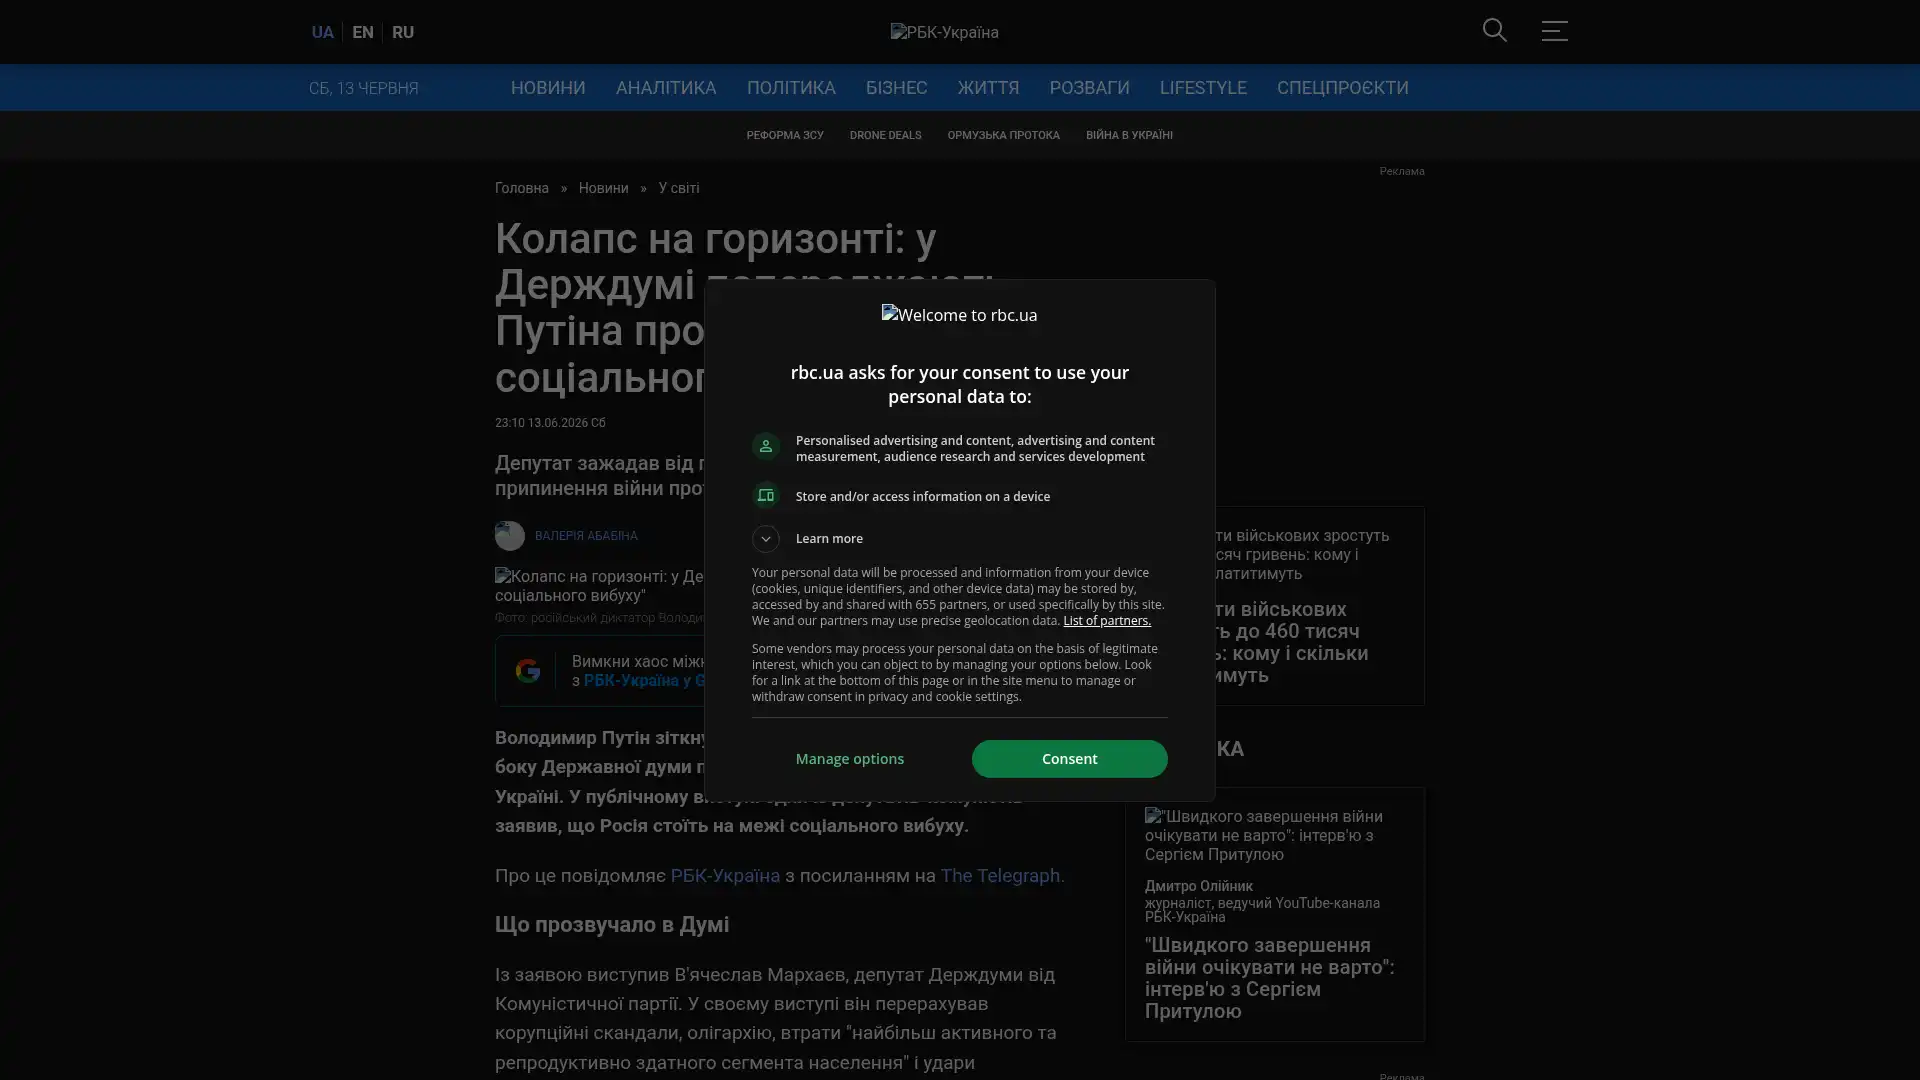Open the List of partners link
The image size is (1920, 1080).
(x=1107, y=621)
